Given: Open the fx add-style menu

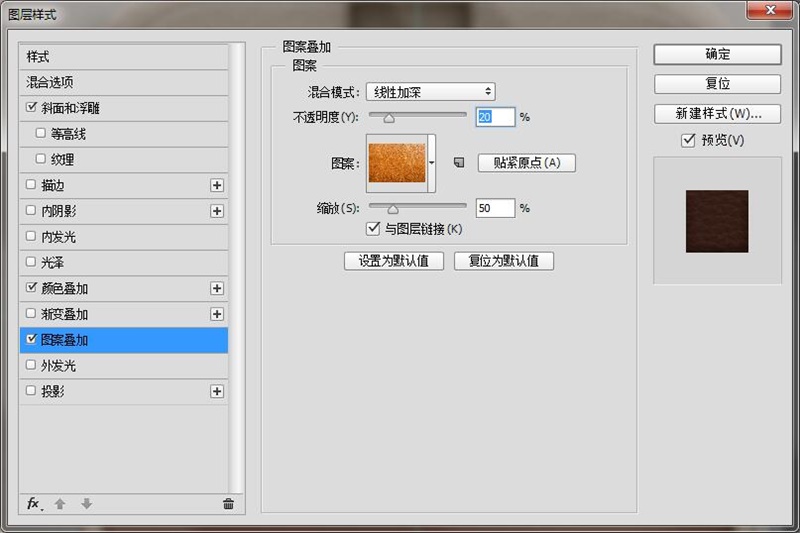Looking at the screenshot, I should [34, 504].
